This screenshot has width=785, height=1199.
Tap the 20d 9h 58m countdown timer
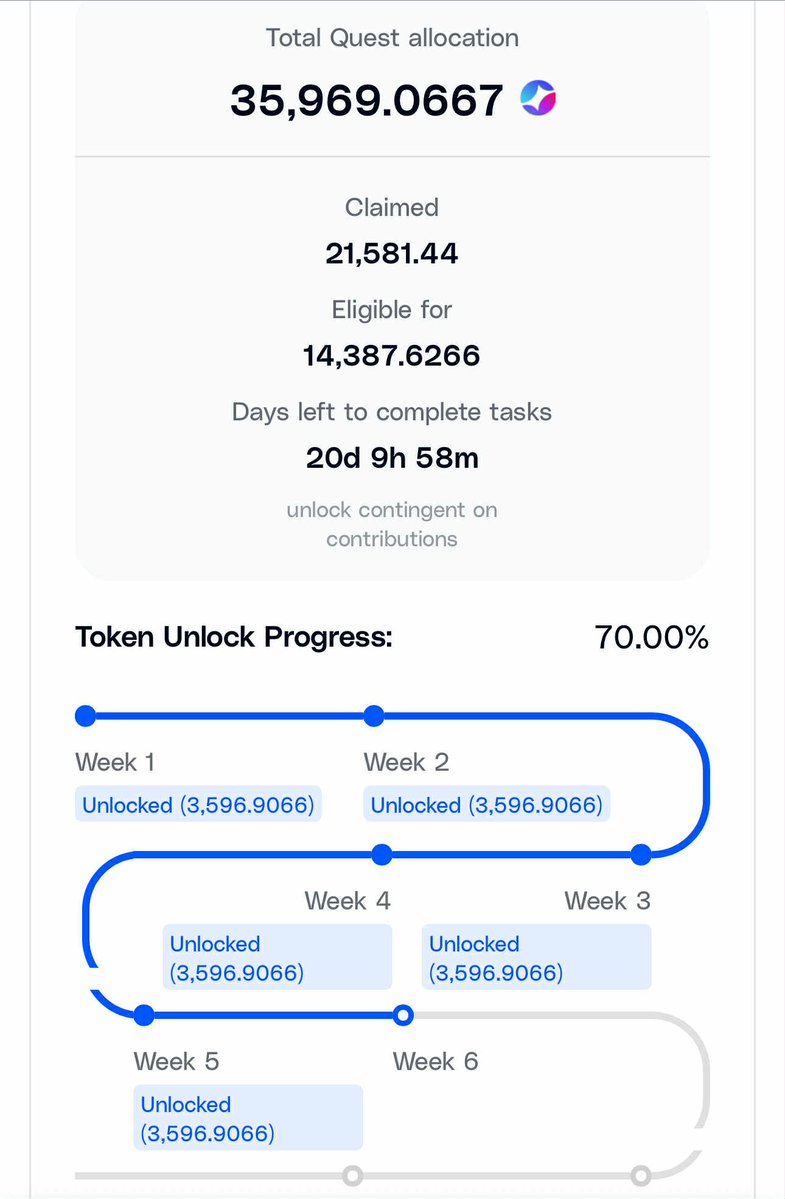392,458
